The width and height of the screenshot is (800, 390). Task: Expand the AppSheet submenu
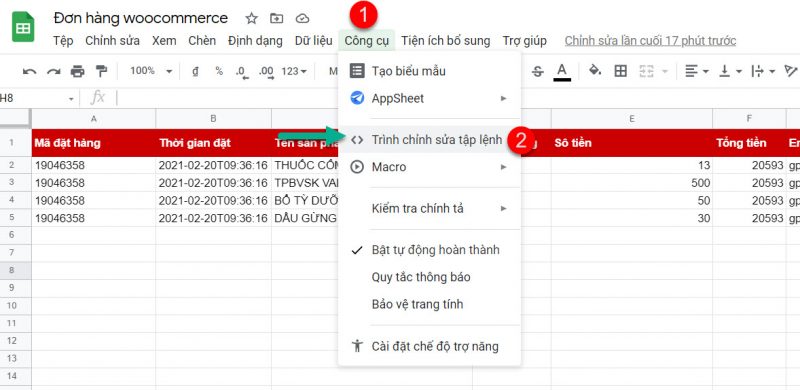[503, 98]
